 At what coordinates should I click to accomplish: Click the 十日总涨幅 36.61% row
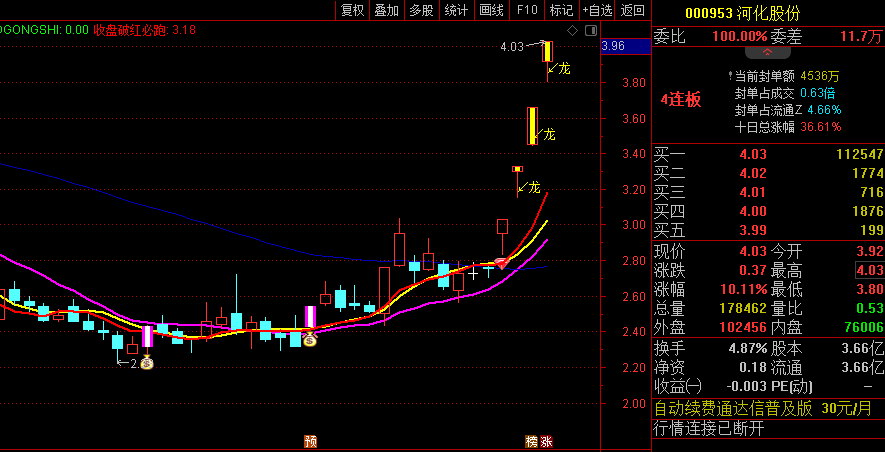tap(787, 127)
